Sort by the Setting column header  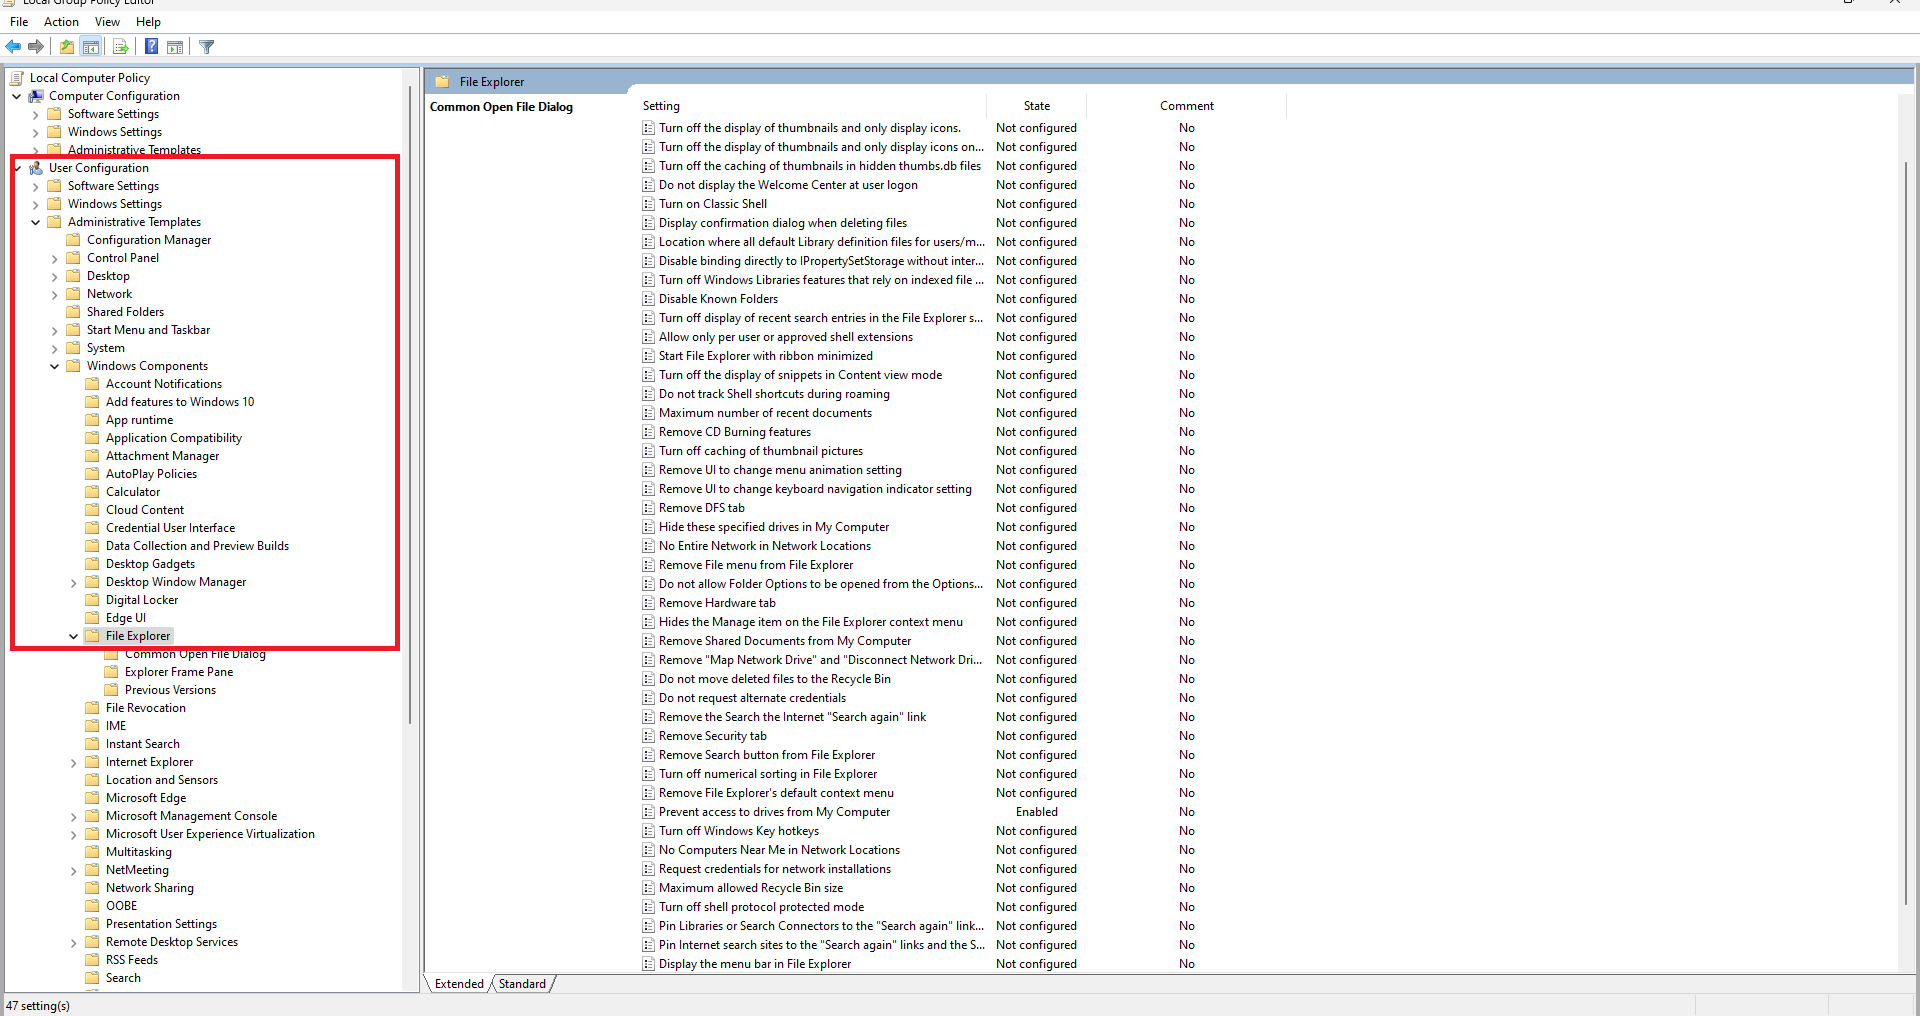pyautogui.click(x=812, y=106)
